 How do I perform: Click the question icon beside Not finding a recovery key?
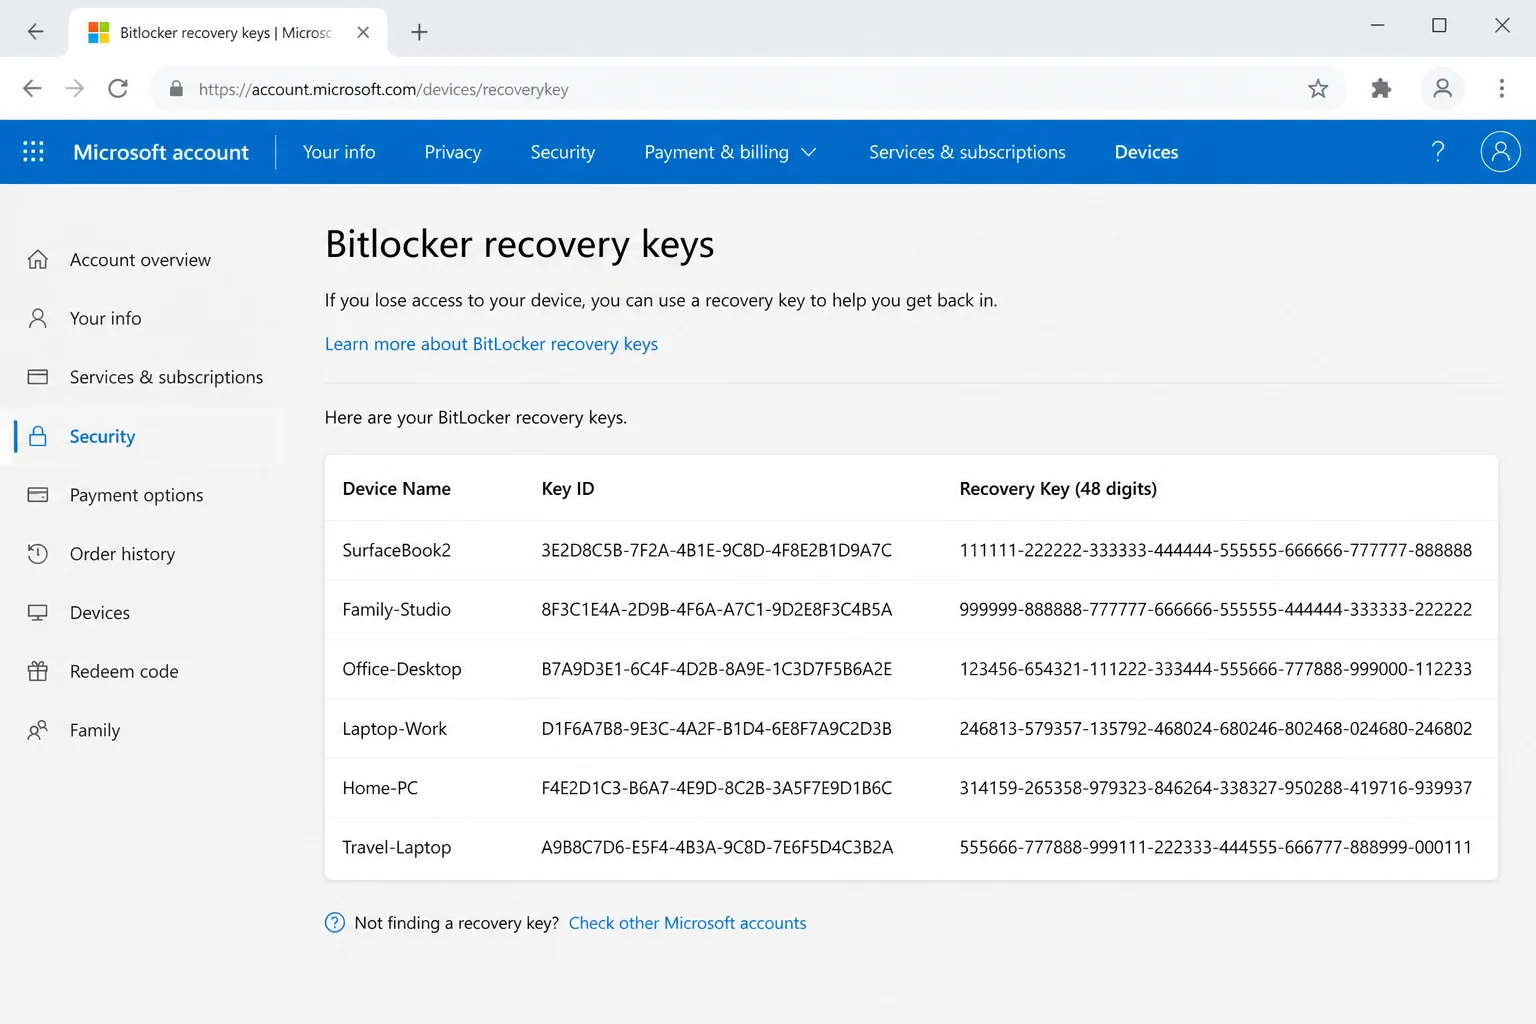335,923
